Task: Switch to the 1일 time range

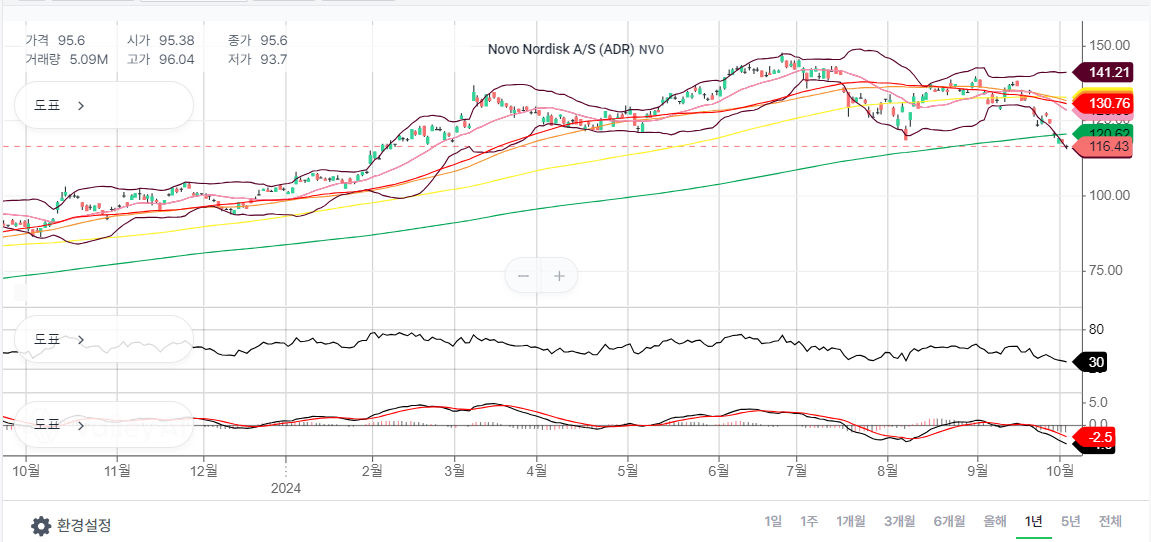Action: 773,521
